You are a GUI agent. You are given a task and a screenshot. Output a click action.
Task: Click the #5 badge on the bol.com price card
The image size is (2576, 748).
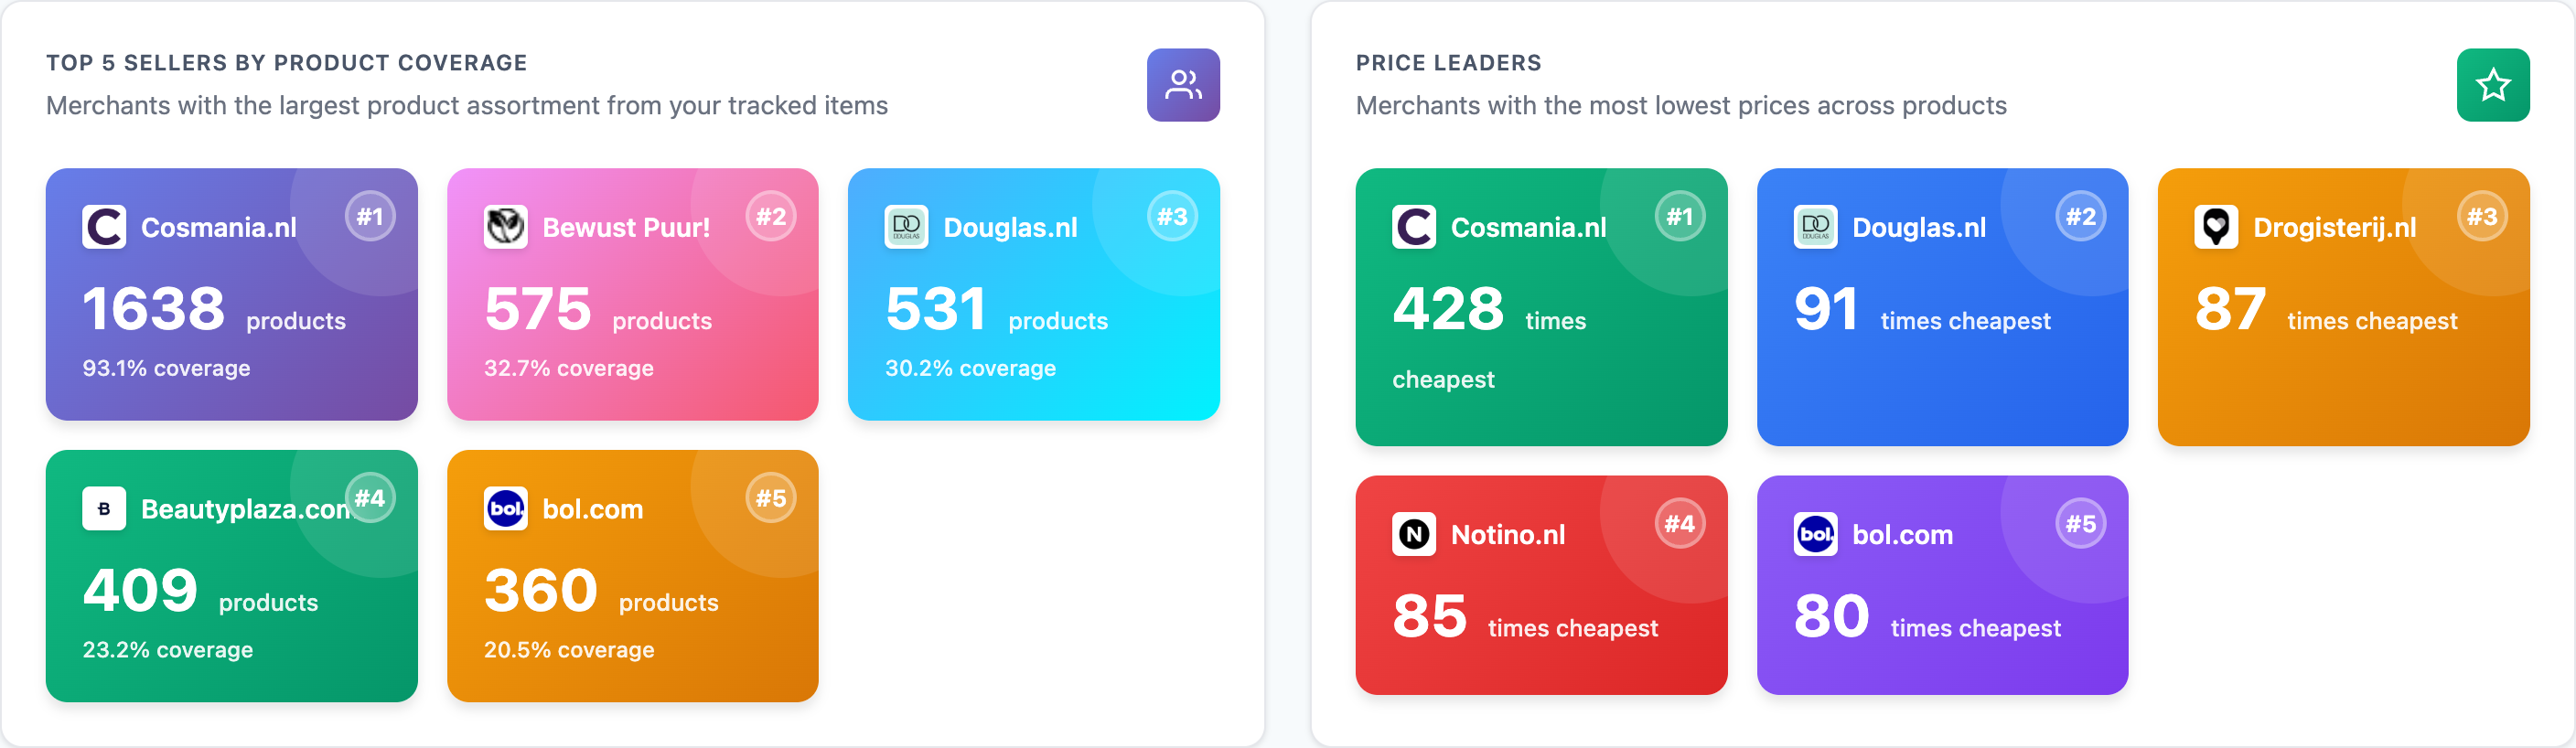[x=2081, y=522]
